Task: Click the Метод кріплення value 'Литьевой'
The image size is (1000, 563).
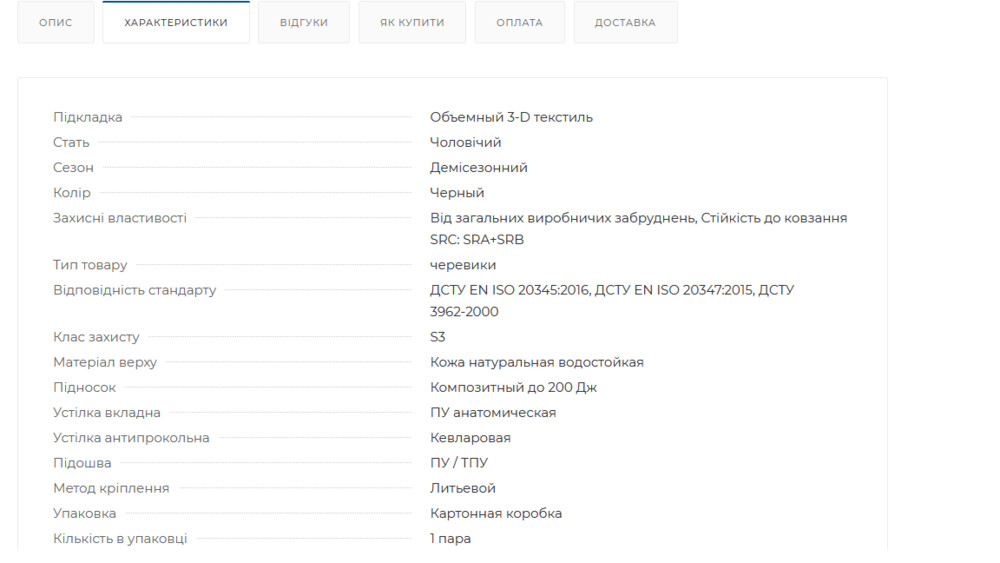Action: coord(462,488)
